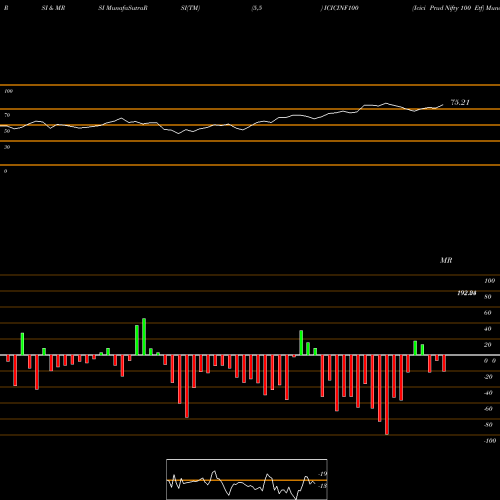
Task: Open the mini line chart thumbnail
Action: (x=247, y=479)
